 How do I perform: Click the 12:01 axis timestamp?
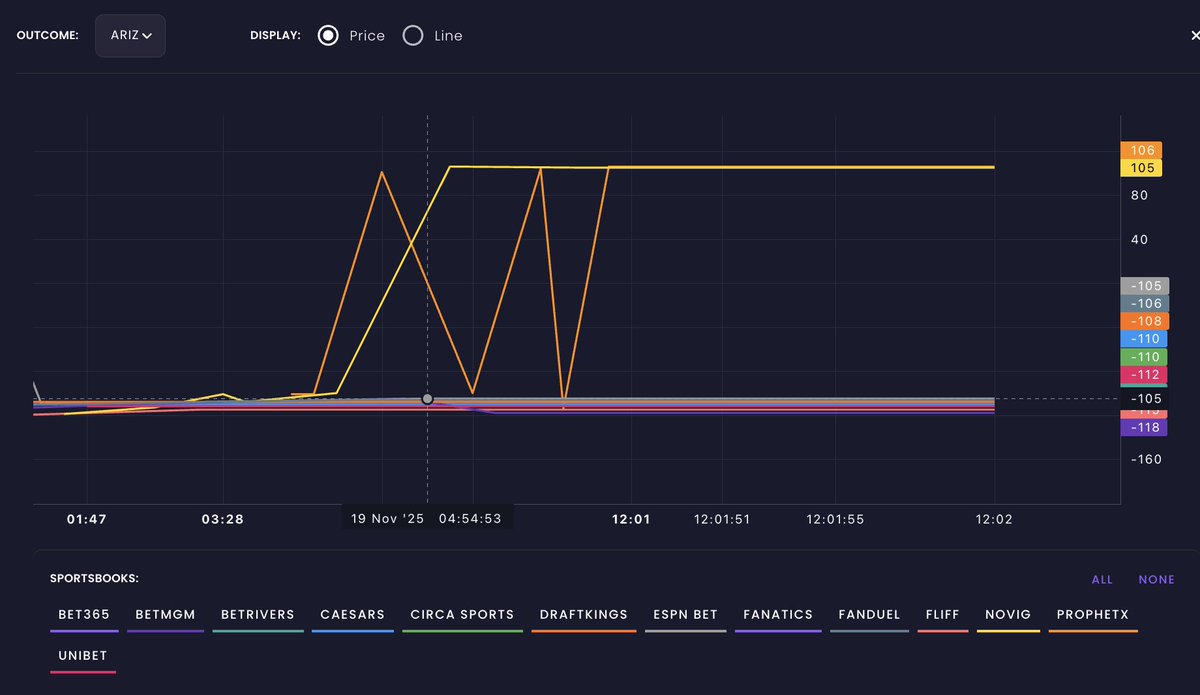point(631,519)
